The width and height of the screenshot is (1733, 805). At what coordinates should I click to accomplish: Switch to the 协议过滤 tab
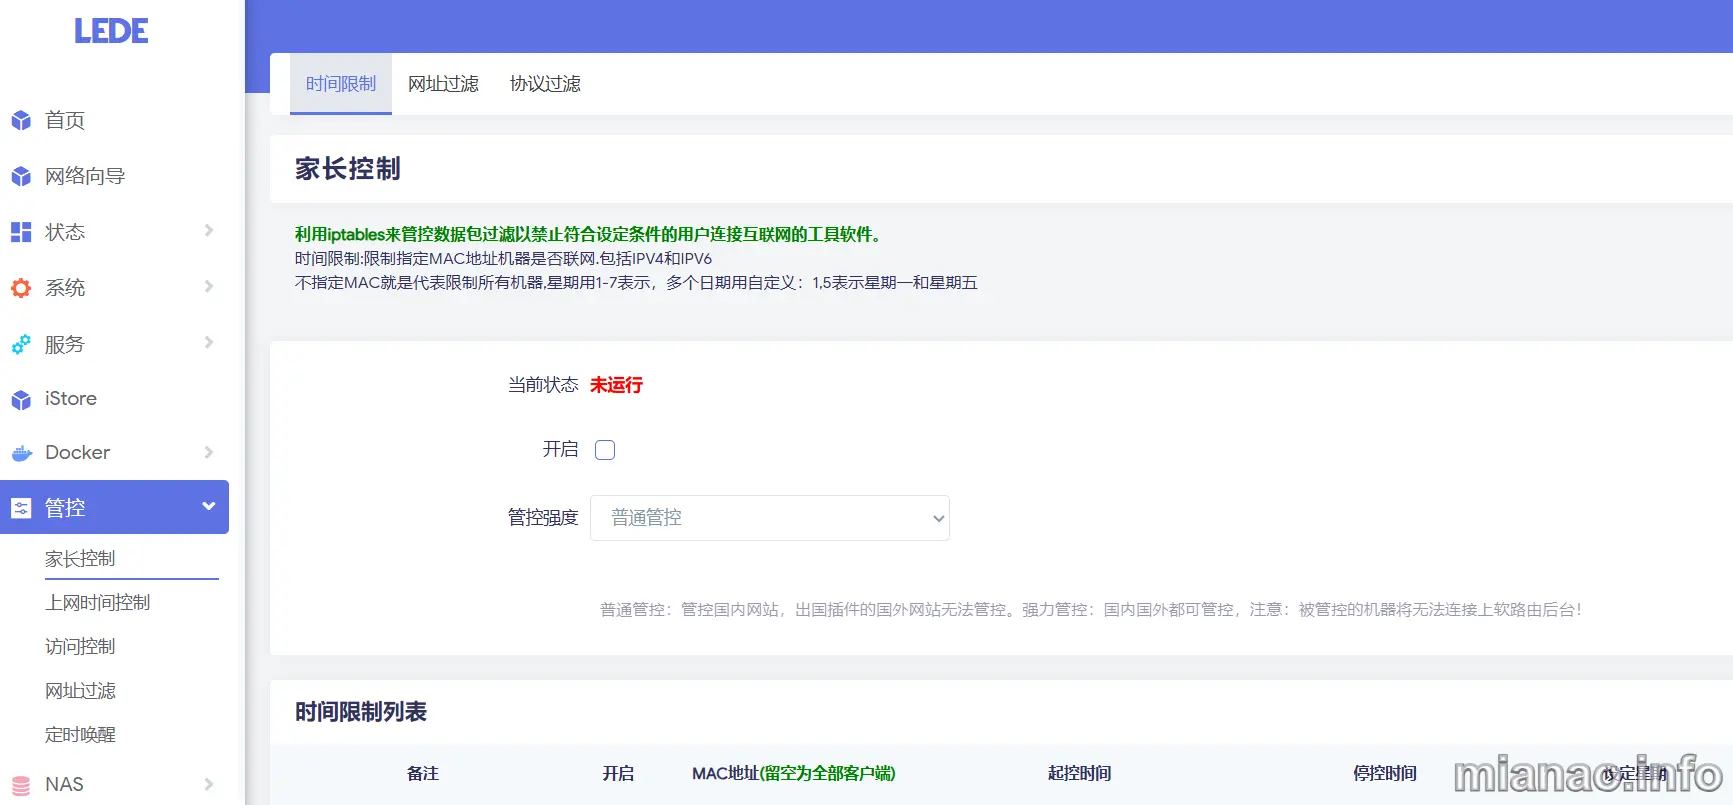tap(545, 84)
